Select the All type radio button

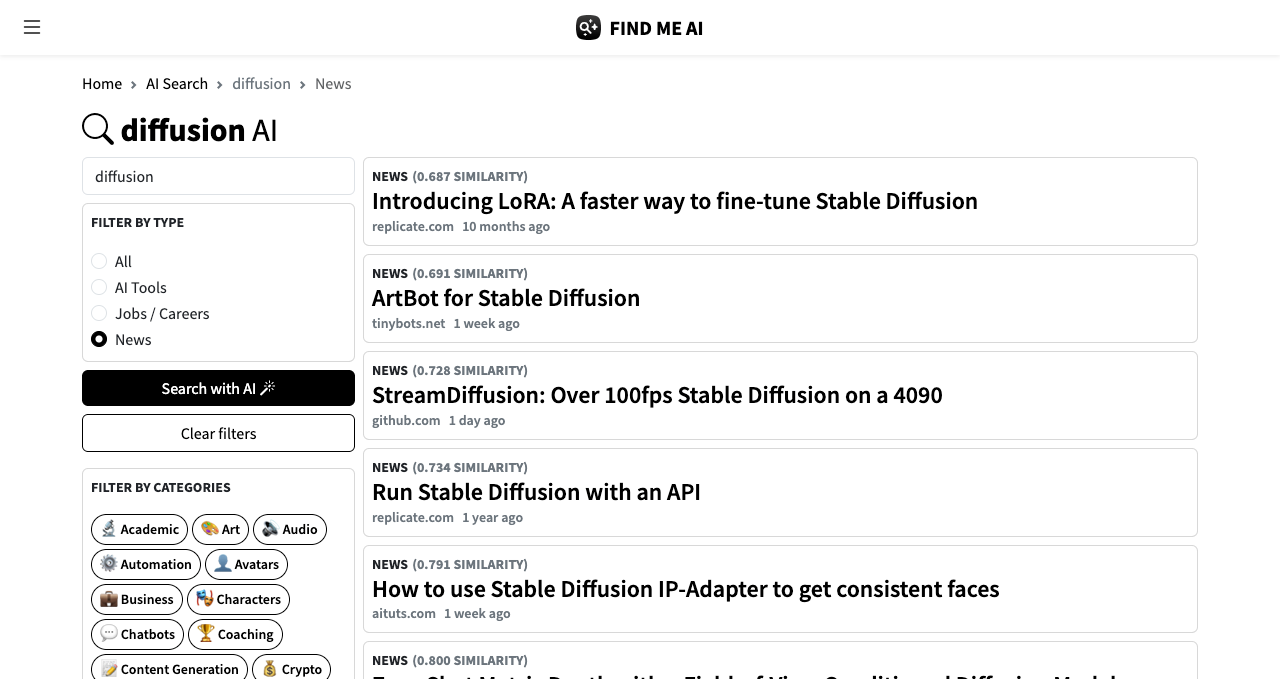(x=99, y=261)
